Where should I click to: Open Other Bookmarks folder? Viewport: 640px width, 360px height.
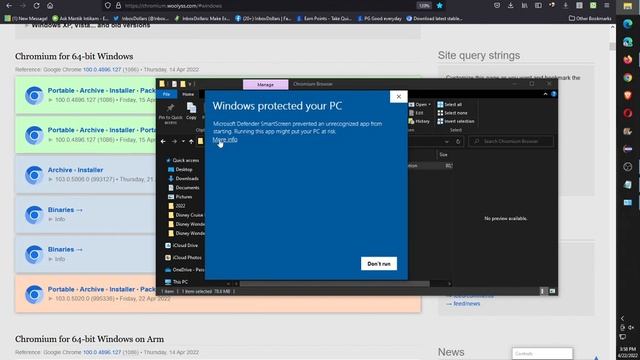click(590, 18)
